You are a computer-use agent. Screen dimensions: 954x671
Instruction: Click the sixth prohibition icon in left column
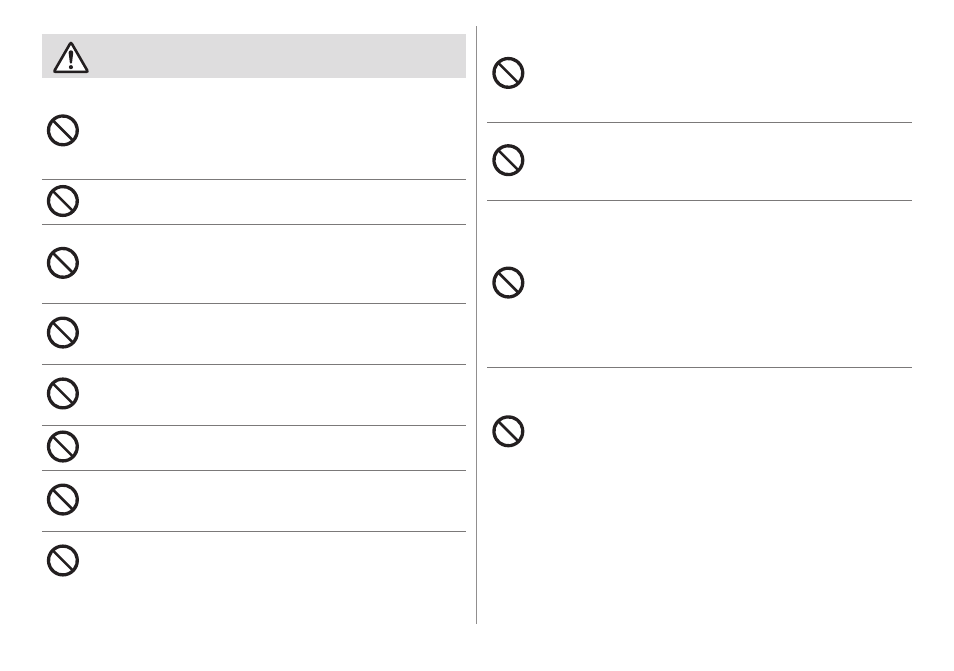[x=63, y=447]
